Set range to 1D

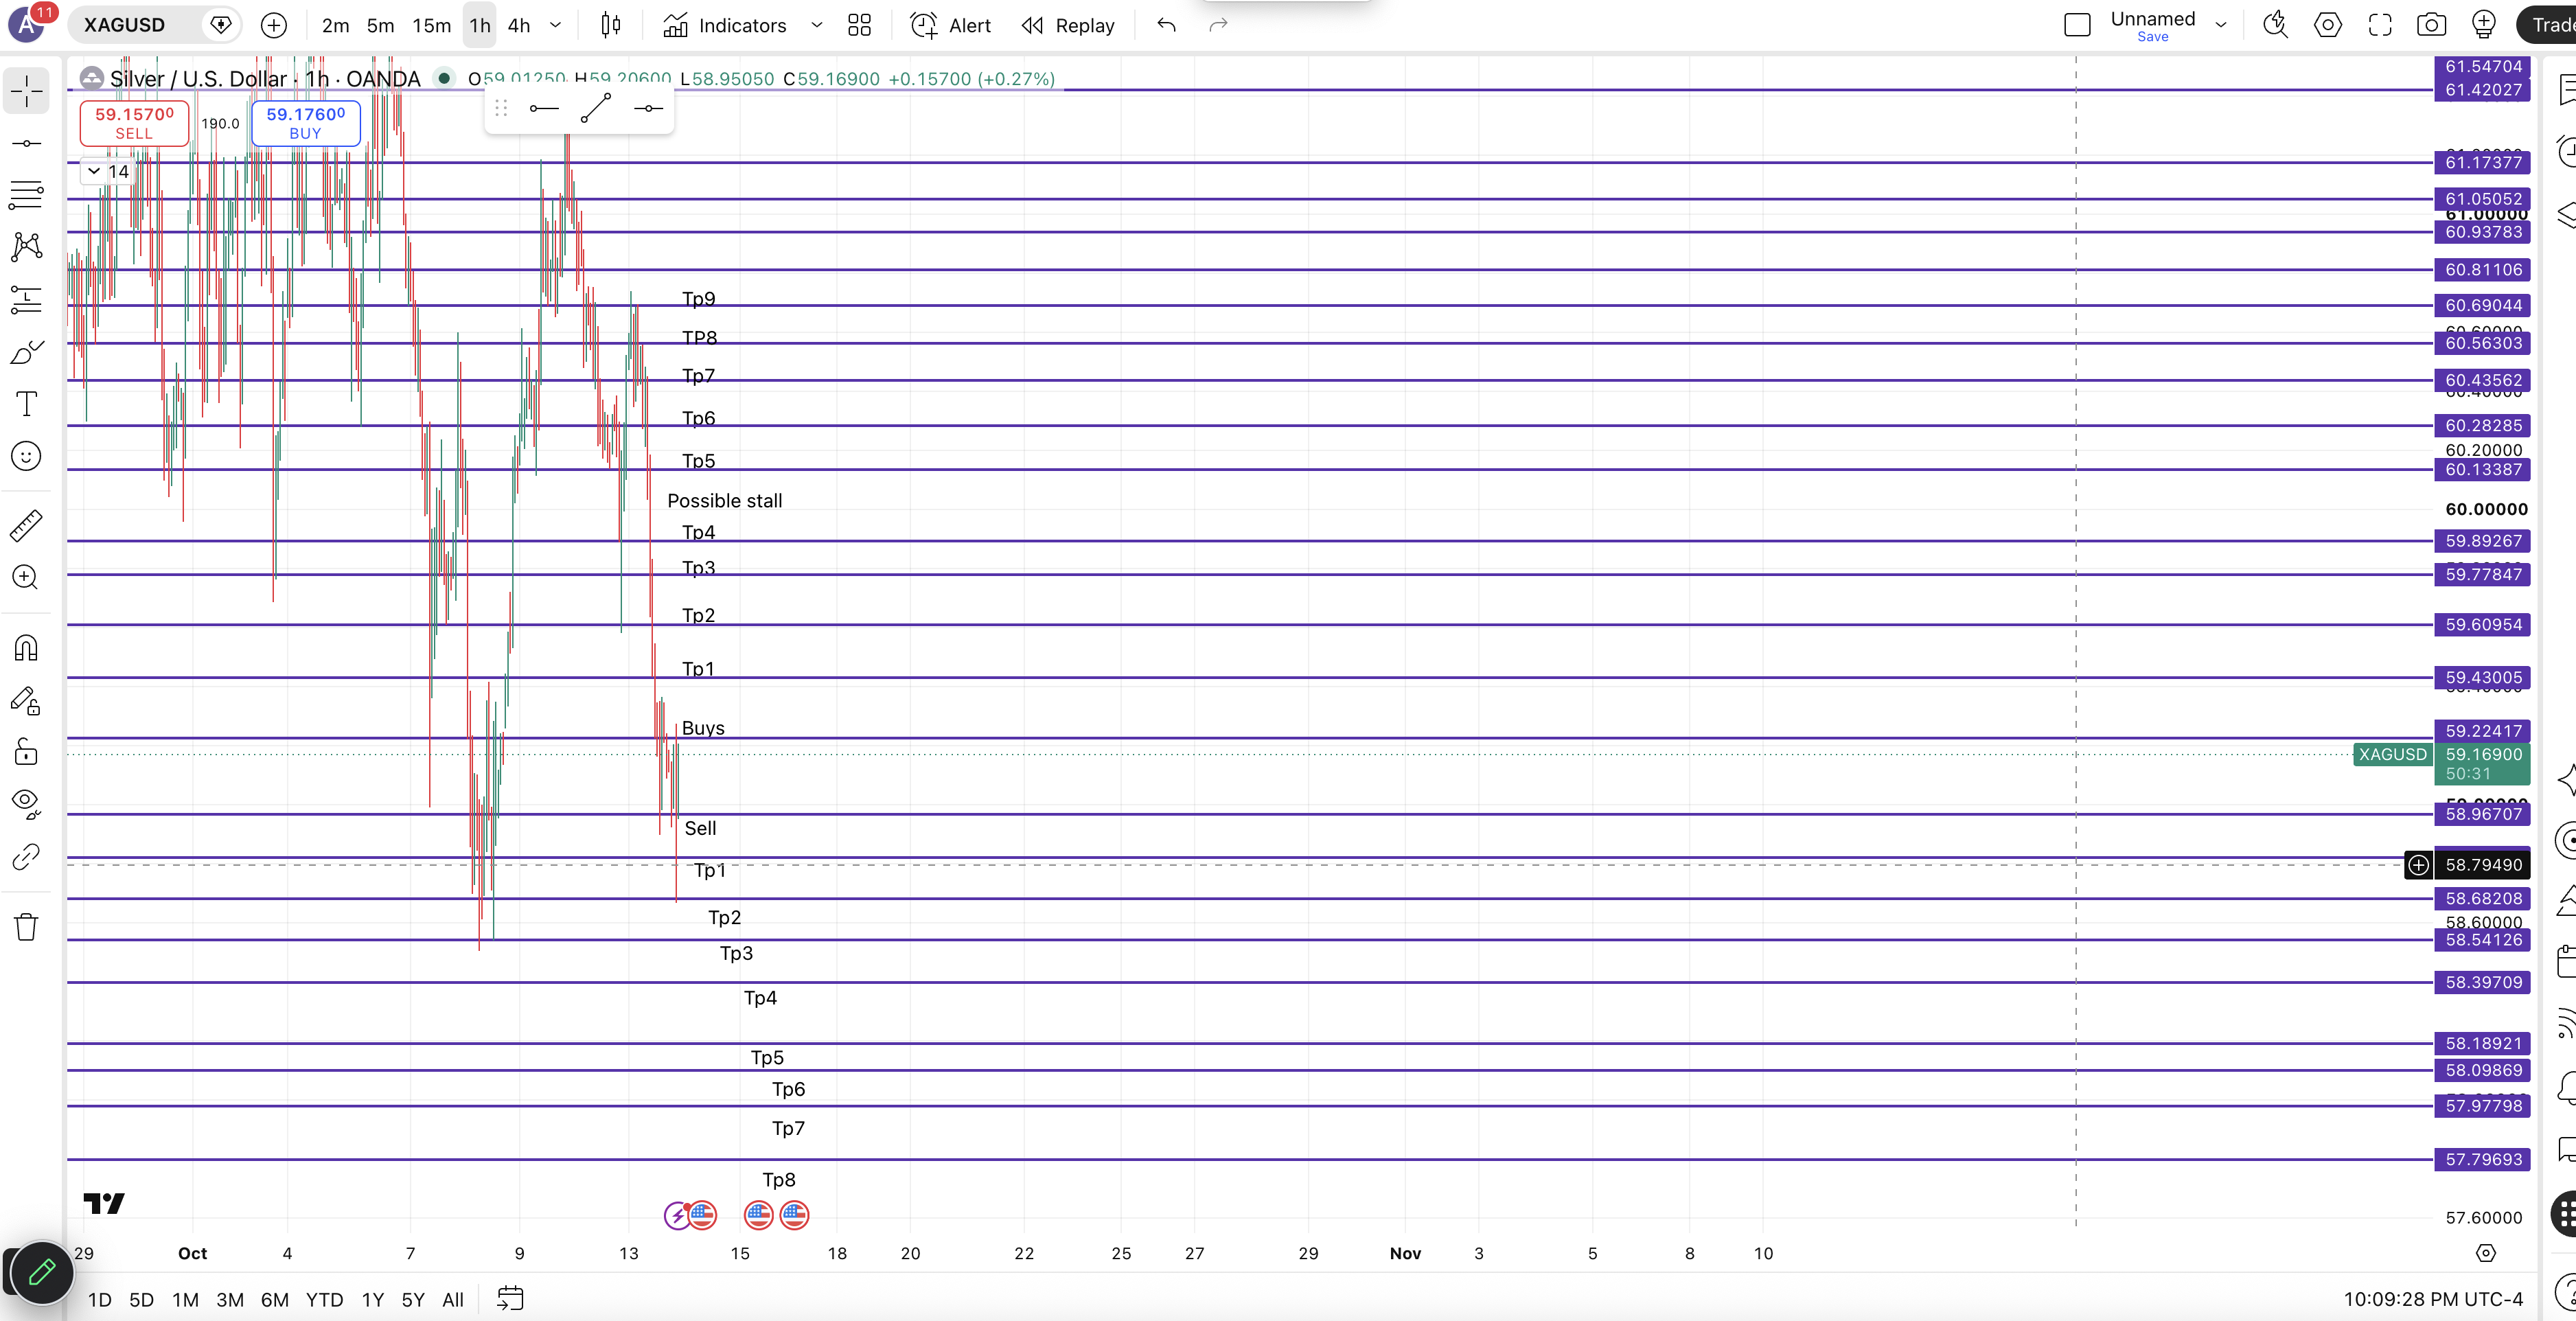coord(100,1299)
